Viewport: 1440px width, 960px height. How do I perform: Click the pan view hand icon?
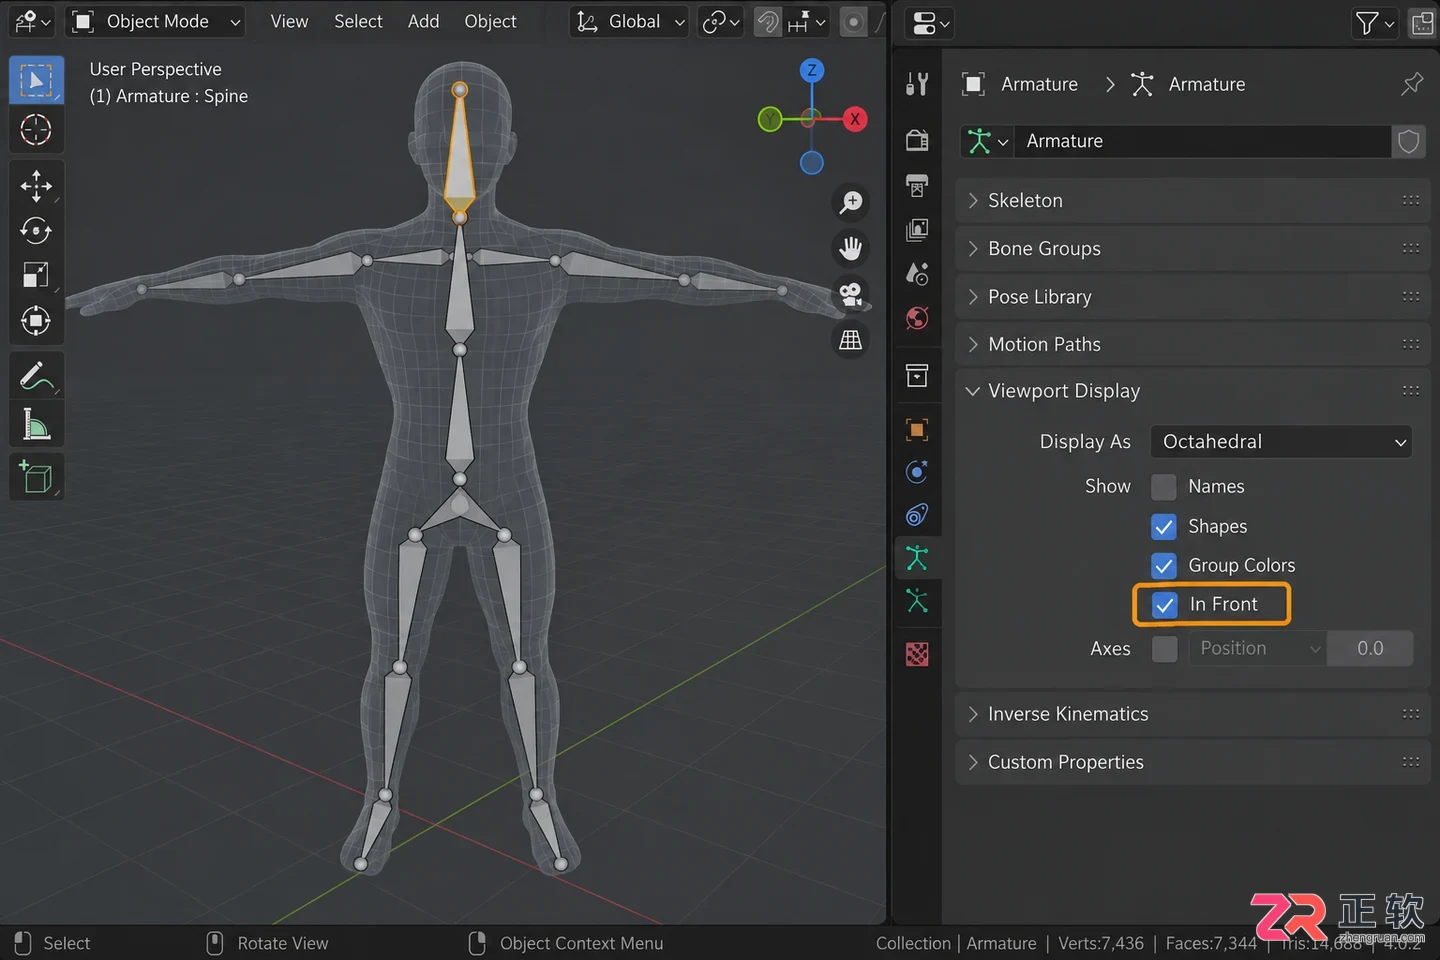click(851, 248)
